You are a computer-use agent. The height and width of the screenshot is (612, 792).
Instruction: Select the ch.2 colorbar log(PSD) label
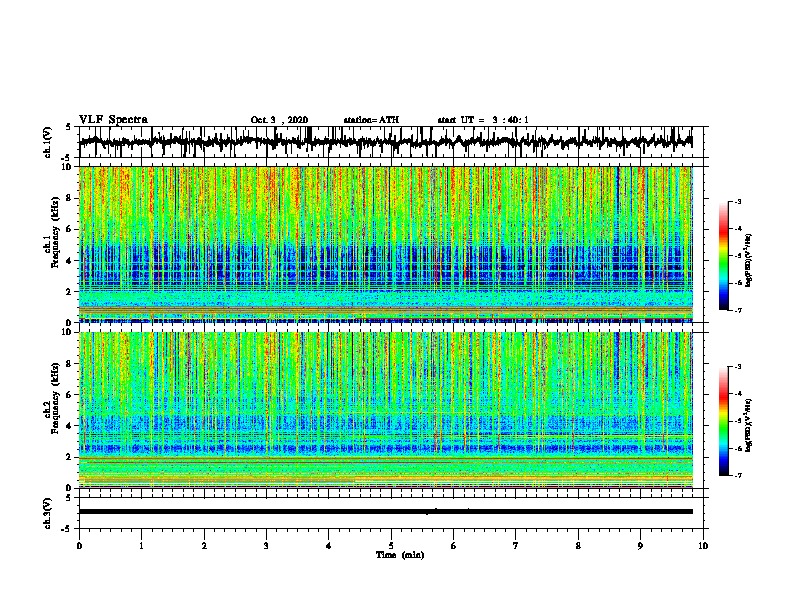(x=749, y=425)
